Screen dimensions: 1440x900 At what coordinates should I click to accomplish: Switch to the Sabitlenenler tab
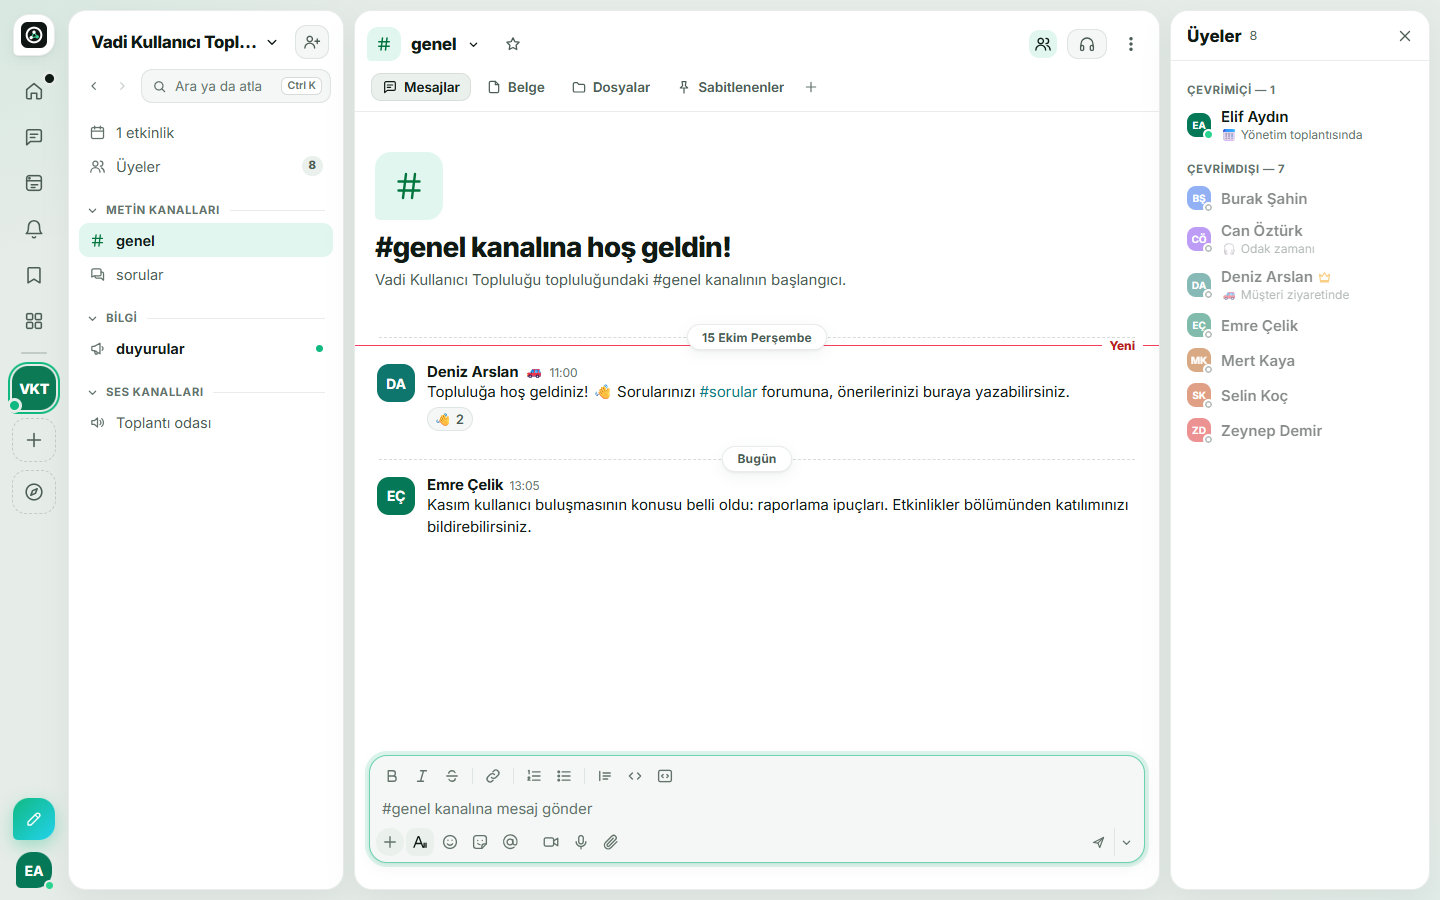click(731, 87)
